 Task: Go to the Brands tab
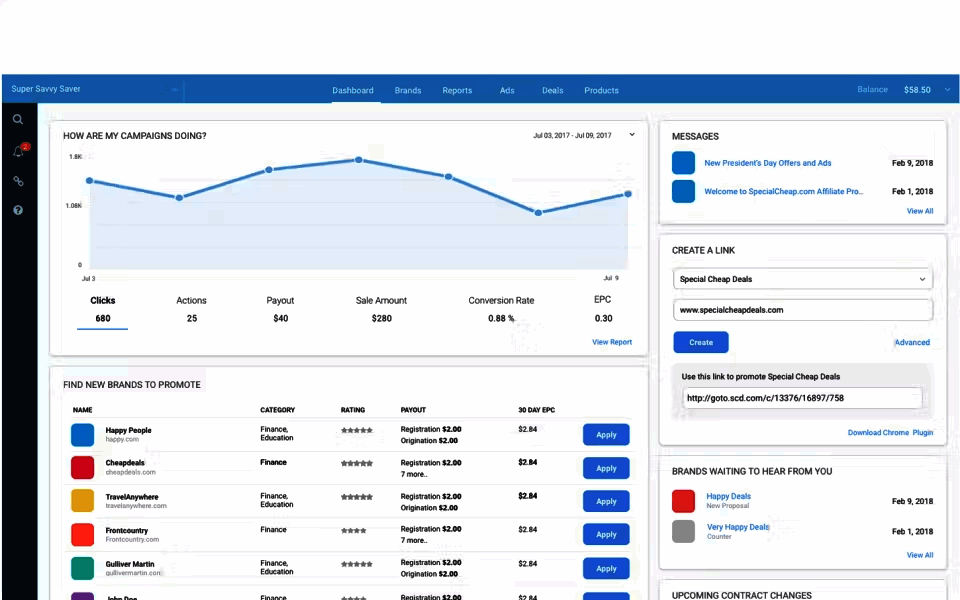point(408,91)
